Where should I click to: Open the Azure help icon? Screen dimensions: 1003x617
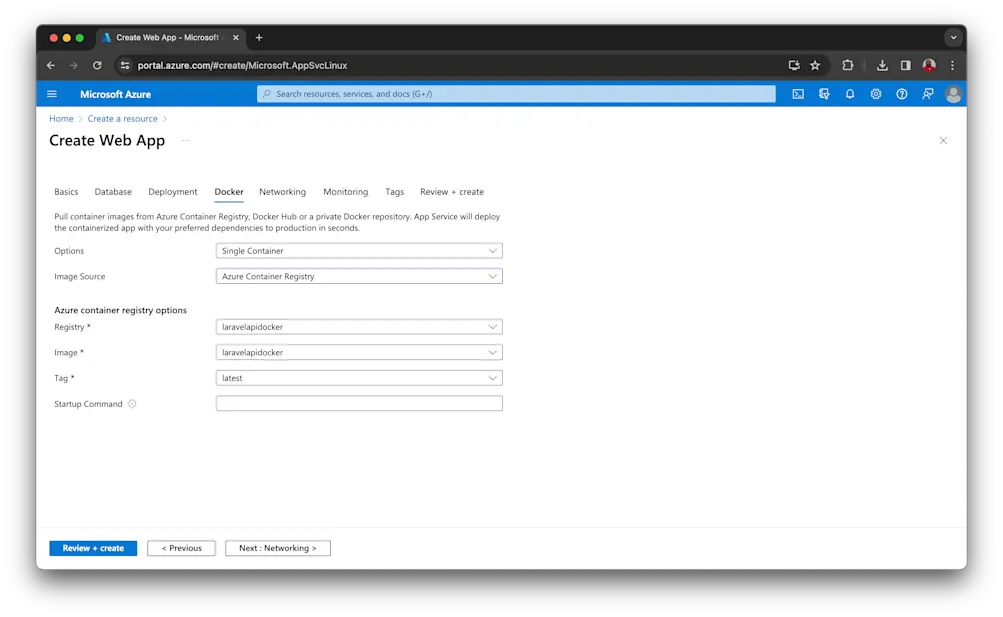(902, 94)
